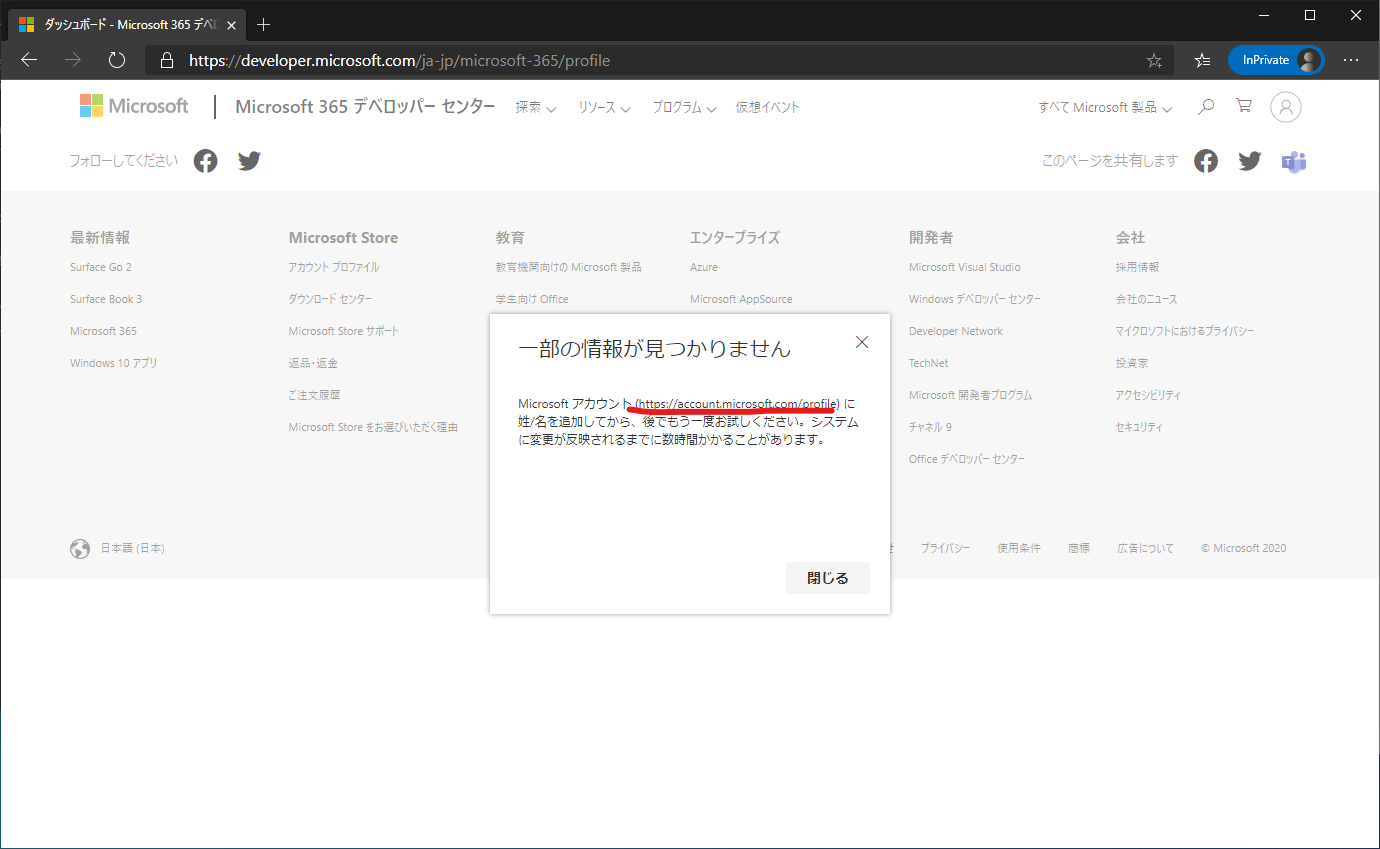Open マイクロソフトにおけるプライバシー link

[1185, 331]
